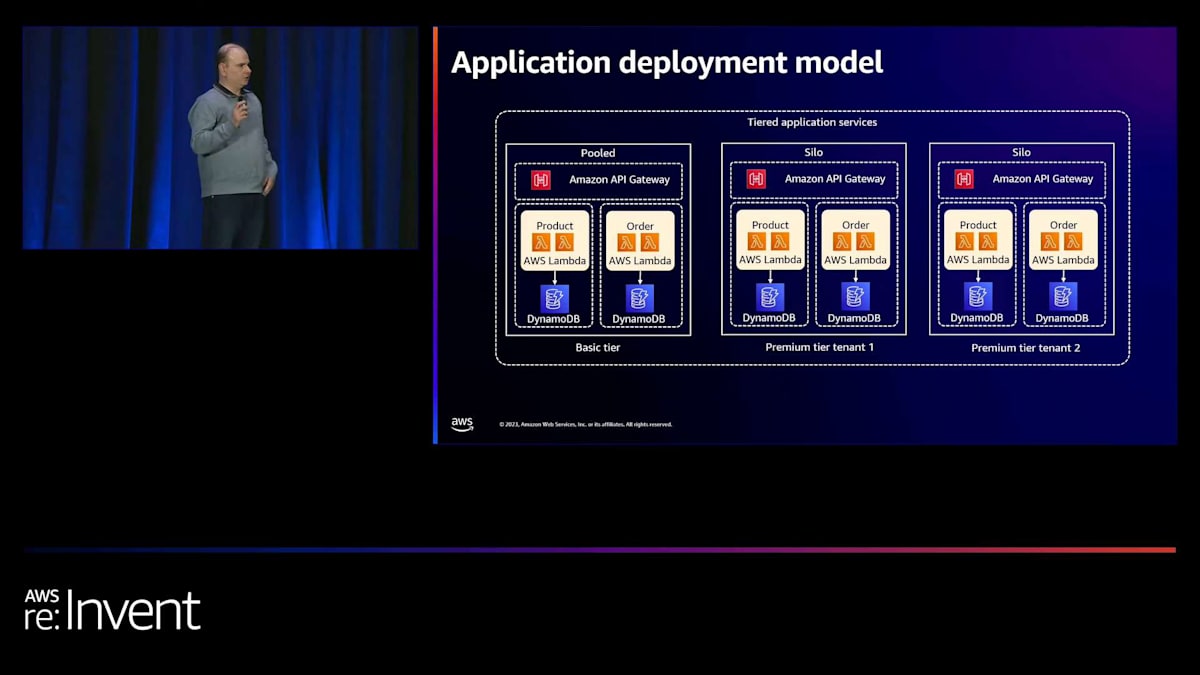Click the "Premium tier tenant 2" caption
Image resolution: width=1200 pixels, height=675 pixels.
click(1026, 348)
